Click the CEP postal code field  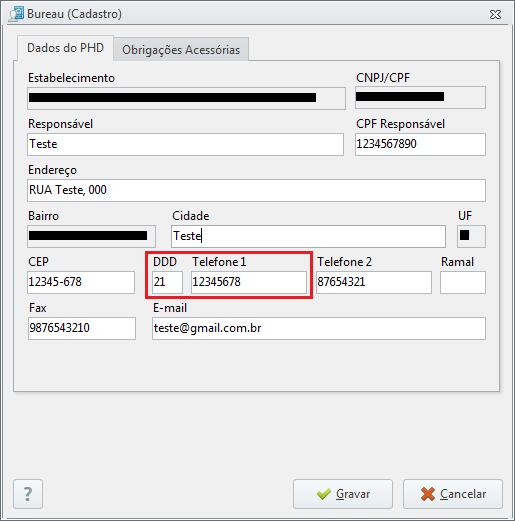(x=81, y=282)
